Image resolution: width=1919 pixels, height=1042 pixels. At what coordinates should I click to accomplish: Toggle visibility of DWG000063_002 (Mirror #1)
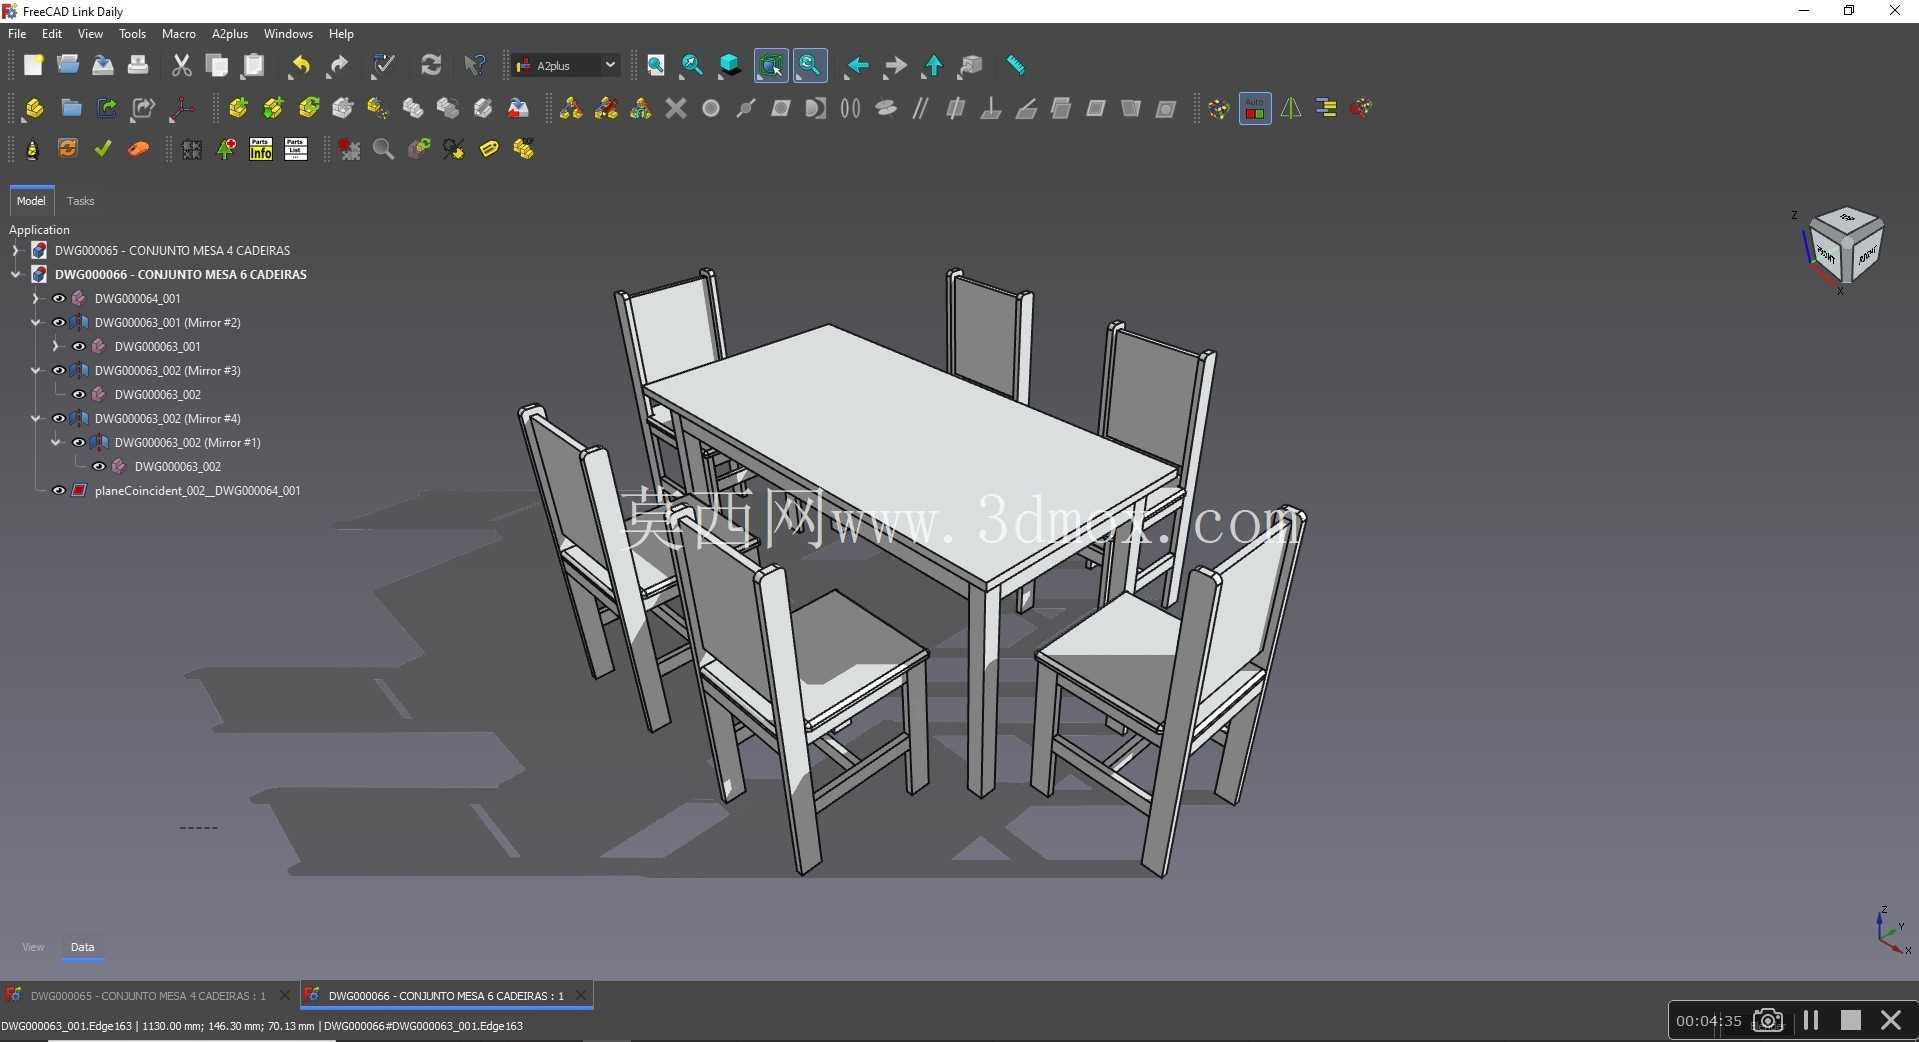79,442
